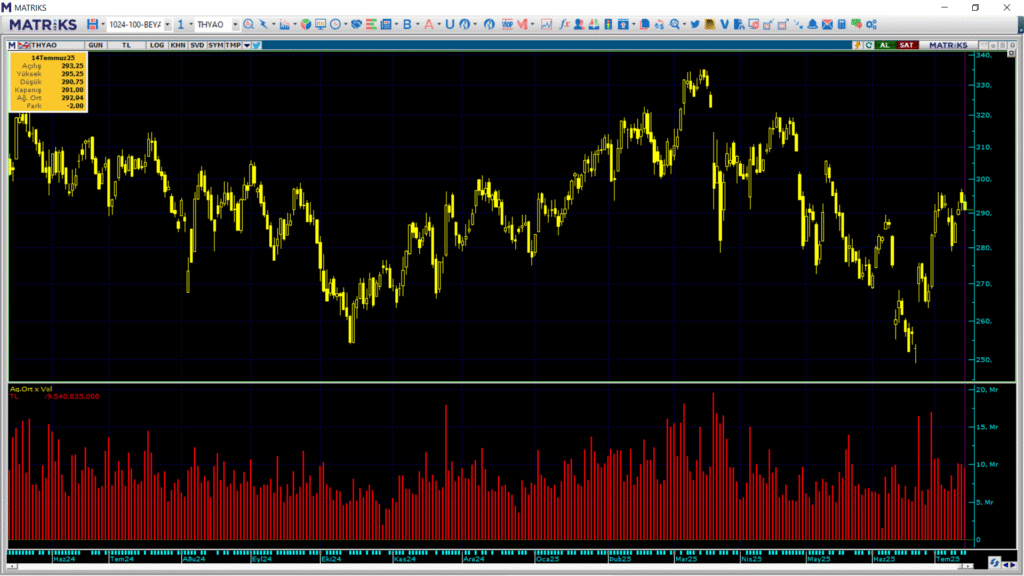Select the GUN period tab
This screenshot has height=576, width=1024.
96,45
